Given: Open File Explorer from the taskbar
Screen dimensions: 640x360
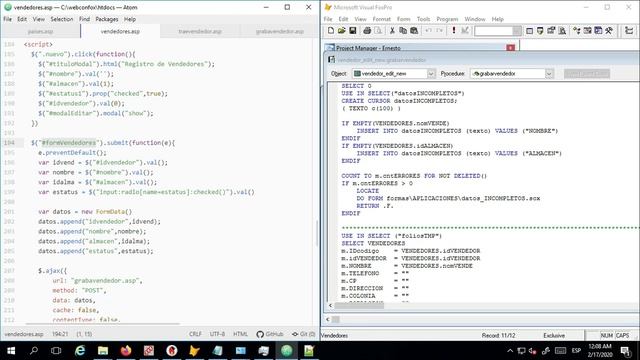Looking at the screenshot, I should click(103, 351).
